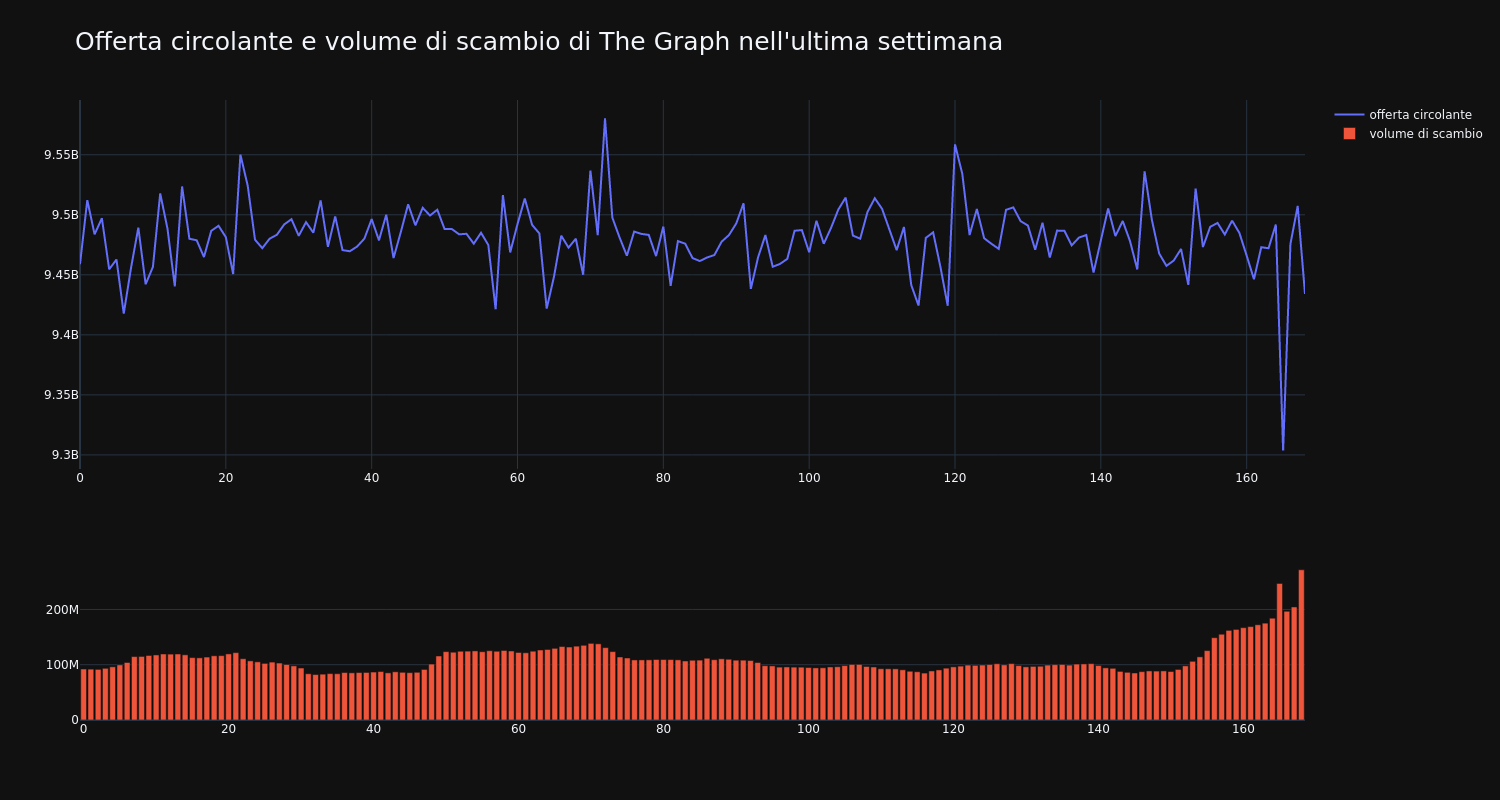1500x800 pixels.
Task: Click the 100M label on the volume chart
Action: coord(62,665)
